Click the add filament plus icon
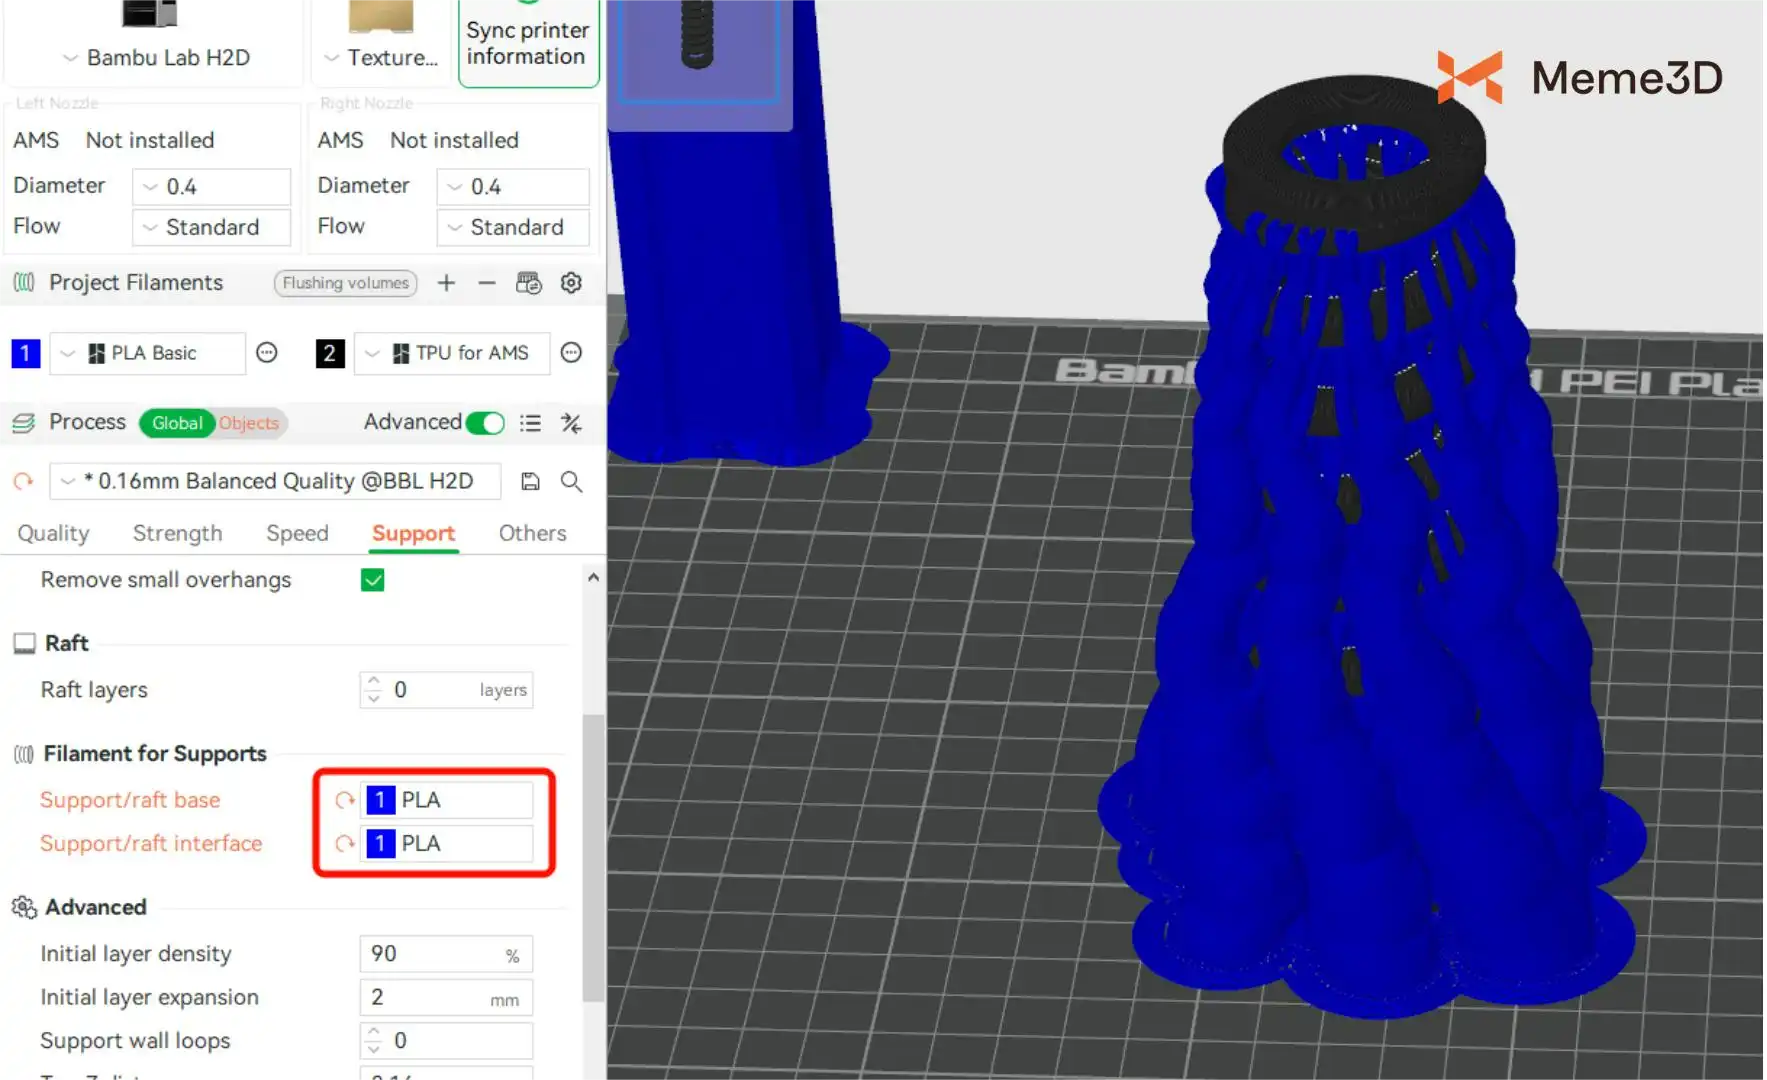This screenshot has width=1767, height=1080. coord(446,283)
